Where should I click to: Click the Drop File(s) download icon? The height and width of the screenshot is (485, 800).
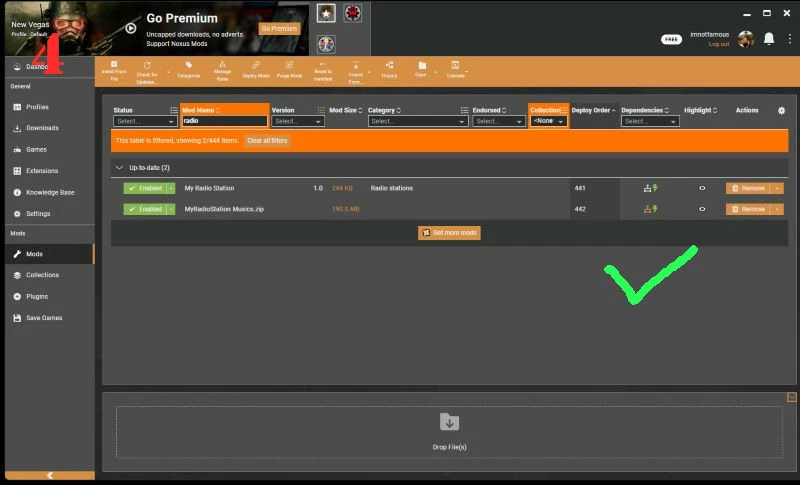pyautogui.click(x=449, y=422)
